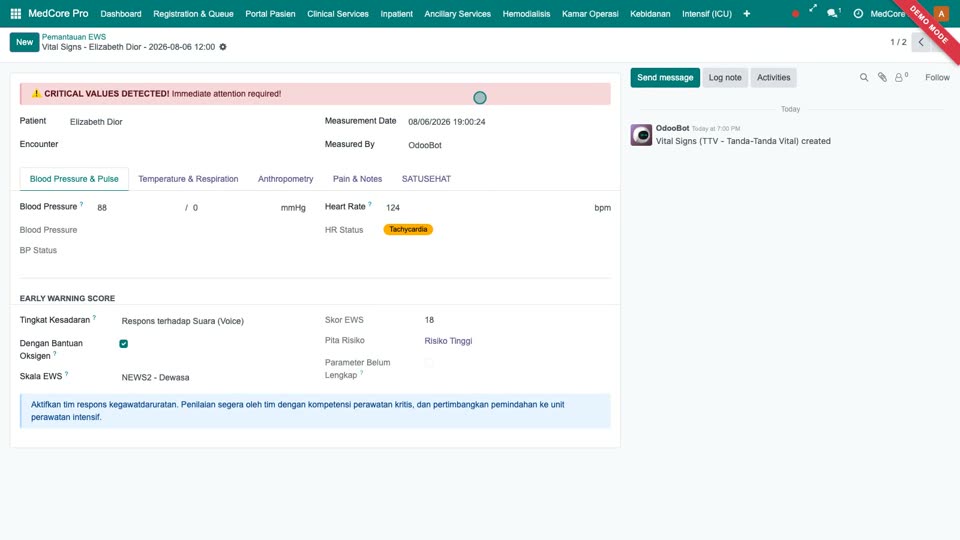This screenshot has width=960, height=540.
Task: Open Measurement Date picker field
Action: pyautogui.click(x=508, y=122)
